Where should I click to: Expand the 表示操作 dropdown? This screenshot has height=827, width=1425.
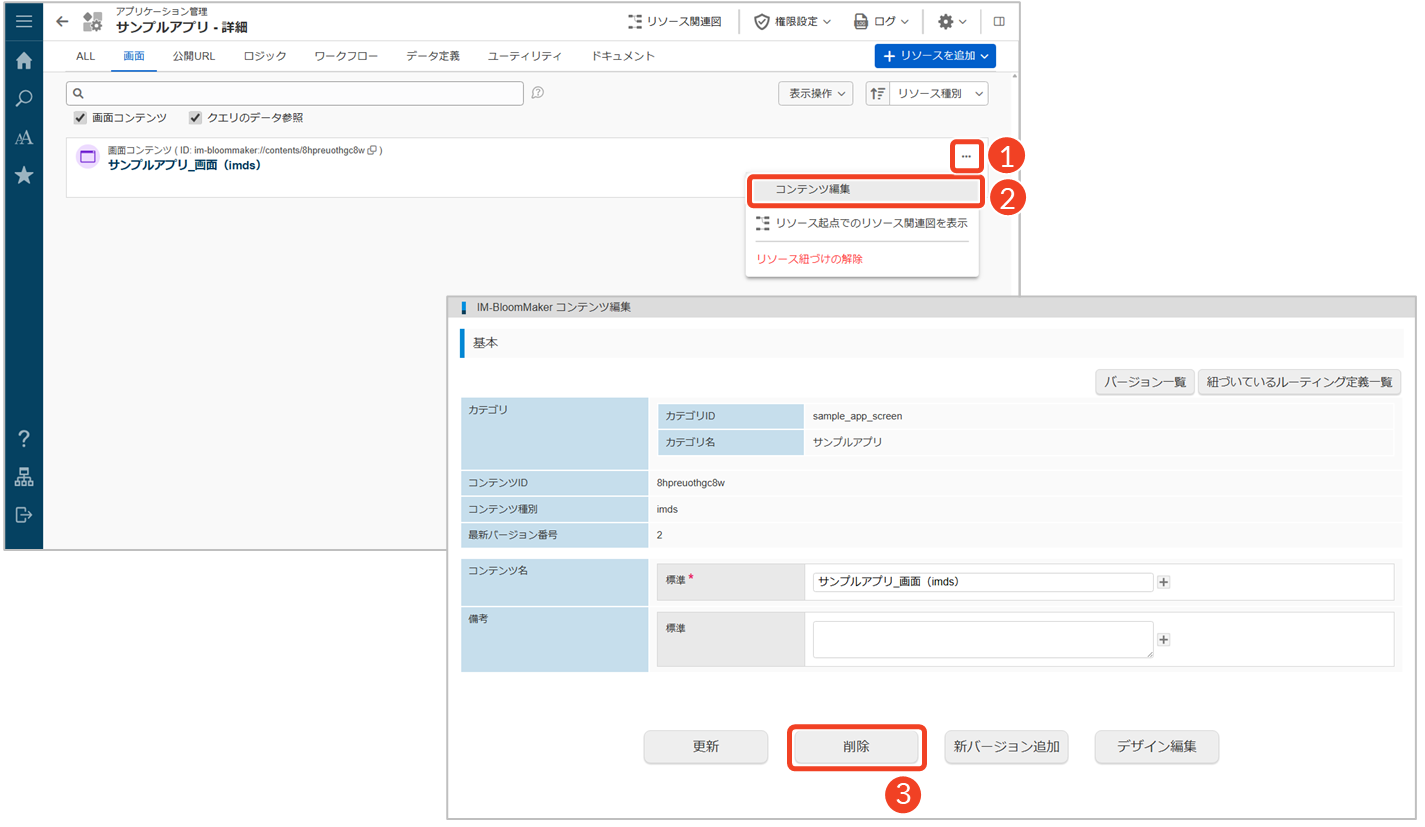coord(815,94)
